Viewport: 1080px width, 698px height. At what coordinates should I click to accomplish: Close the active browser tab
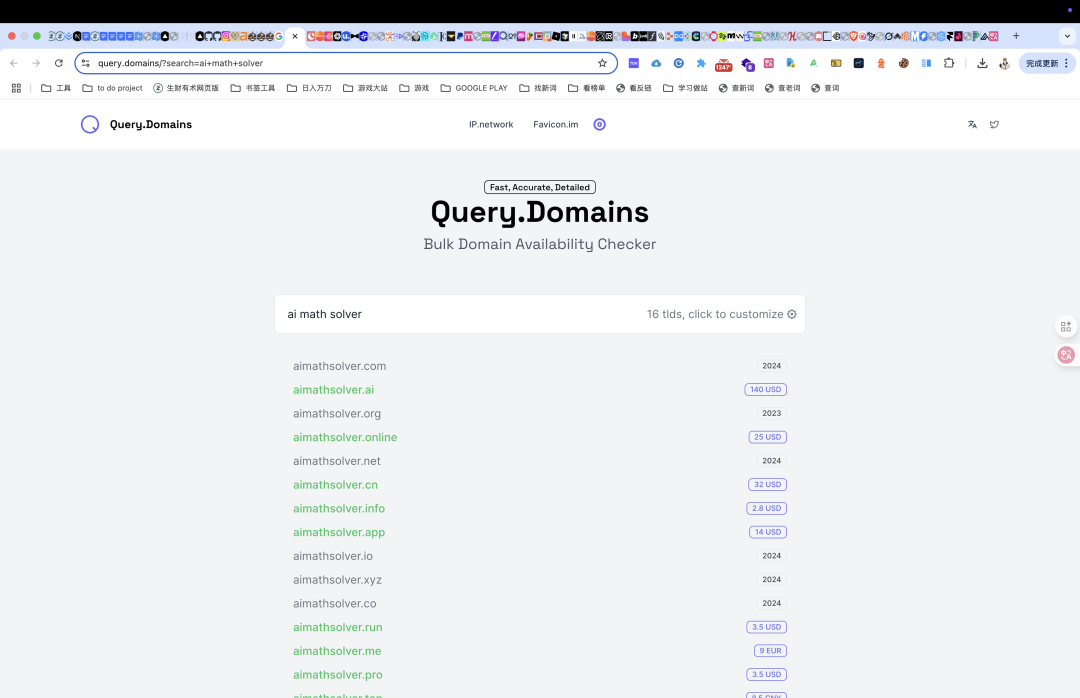[x=295, y=37]
